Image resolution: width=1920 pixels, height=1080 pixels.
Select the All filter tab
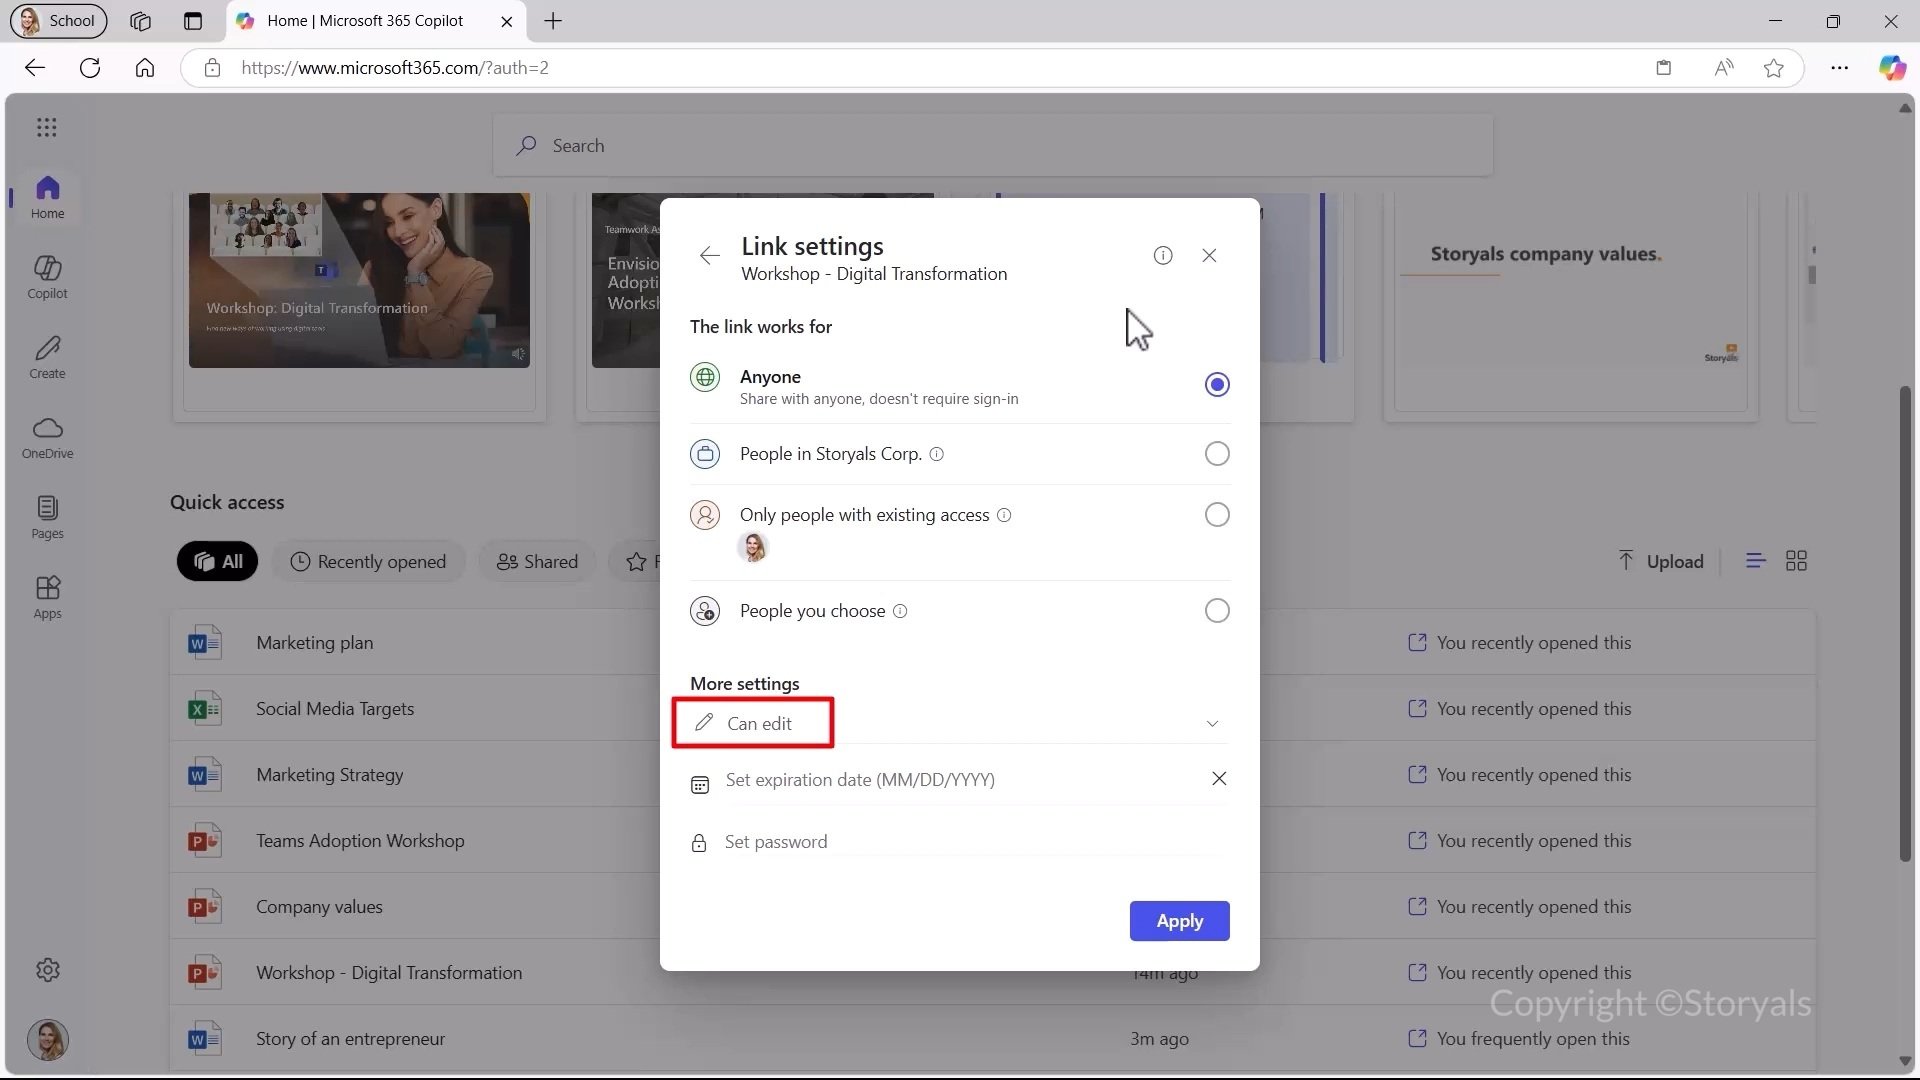point(218,562)
